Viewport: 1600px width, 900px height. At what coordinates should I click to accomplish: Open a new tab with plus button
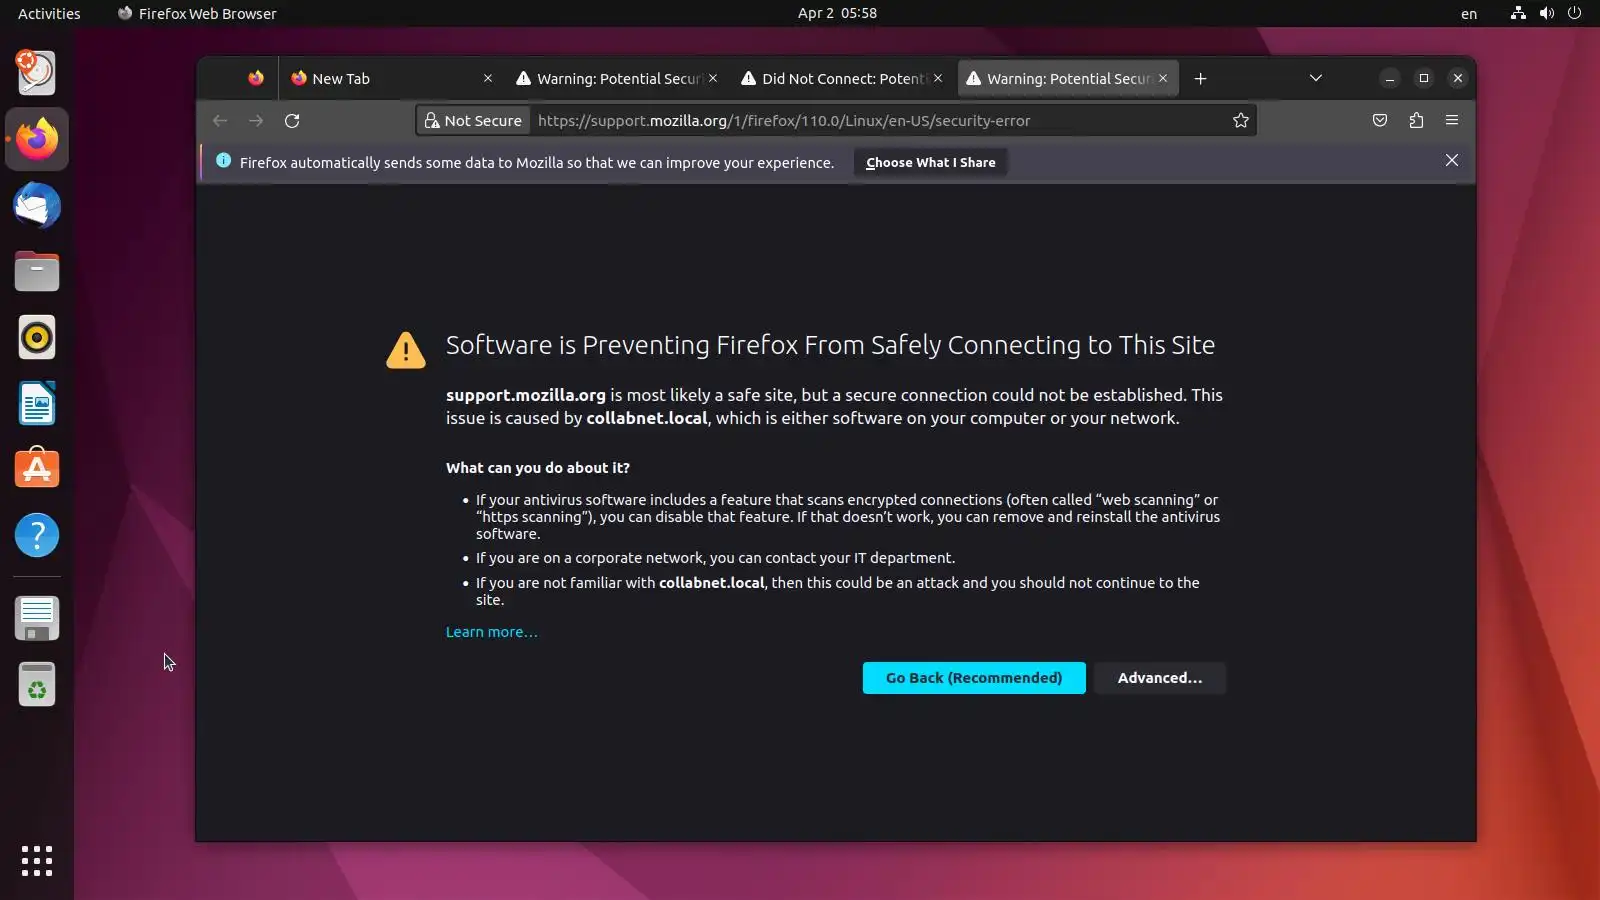click(1200, 78)
